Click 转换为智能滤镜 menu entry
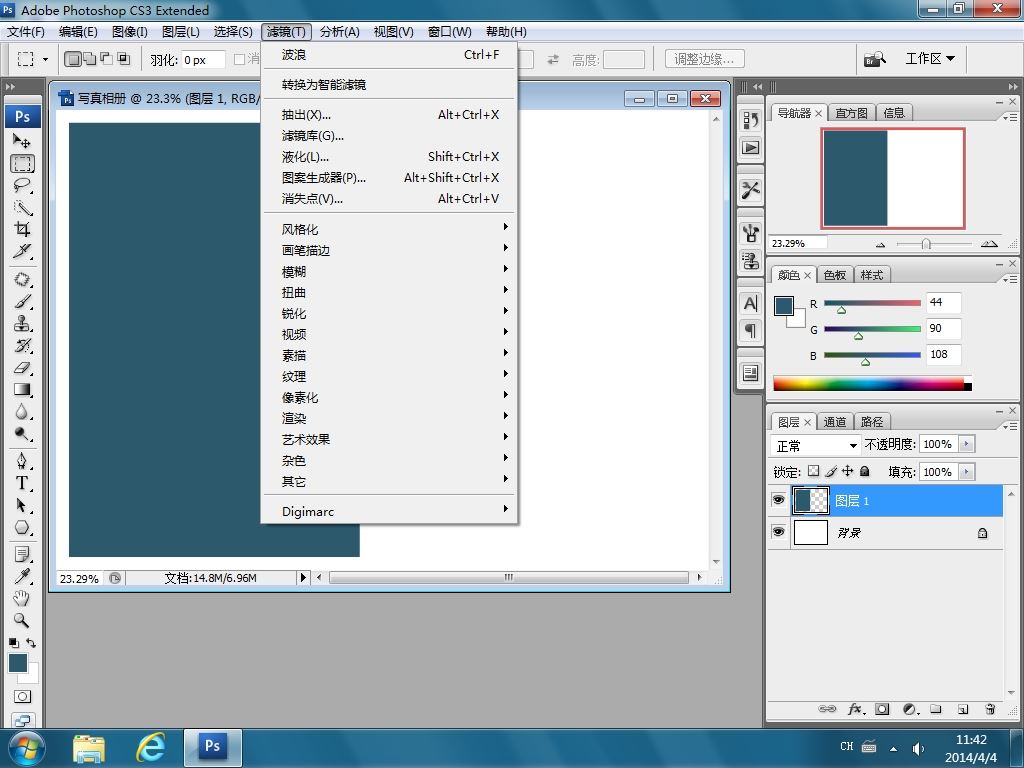Viewport: 1024px width, 768px height. coord(389,84)
